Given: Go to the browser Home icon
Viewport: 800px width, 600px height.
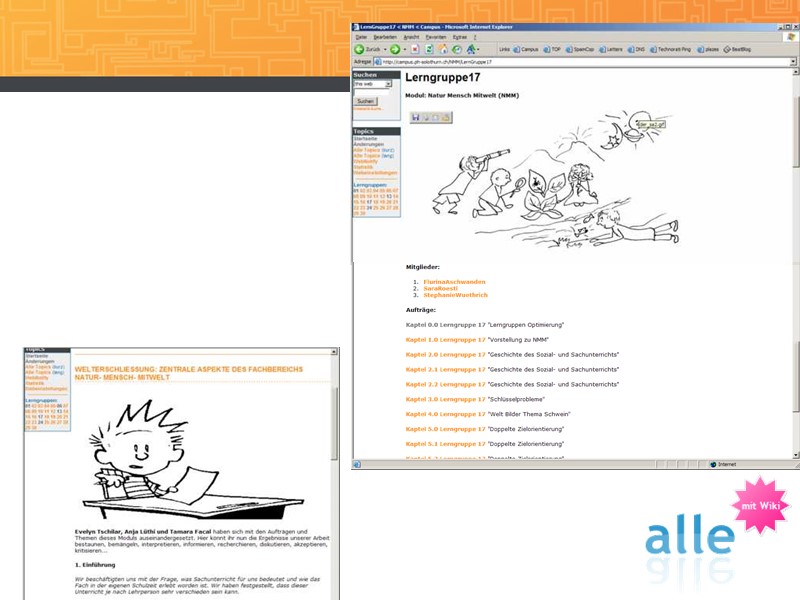Looking at the screenshot, I should click(443, 49).
